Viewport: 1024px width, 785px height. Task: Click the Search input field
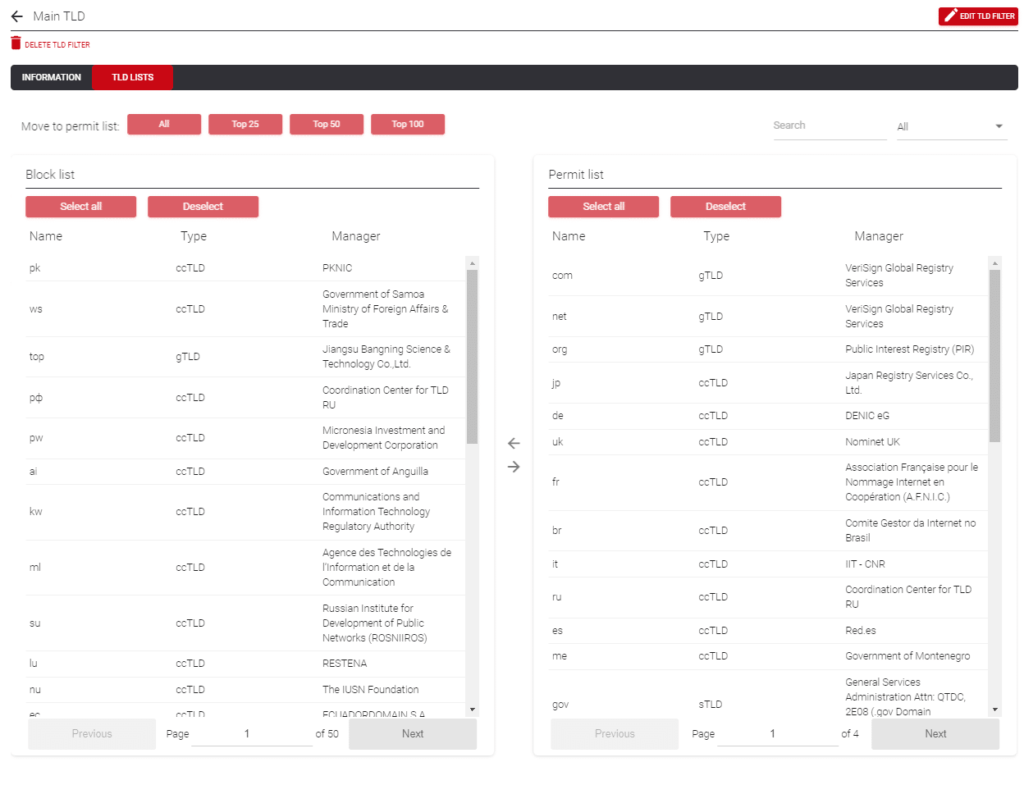830,124
